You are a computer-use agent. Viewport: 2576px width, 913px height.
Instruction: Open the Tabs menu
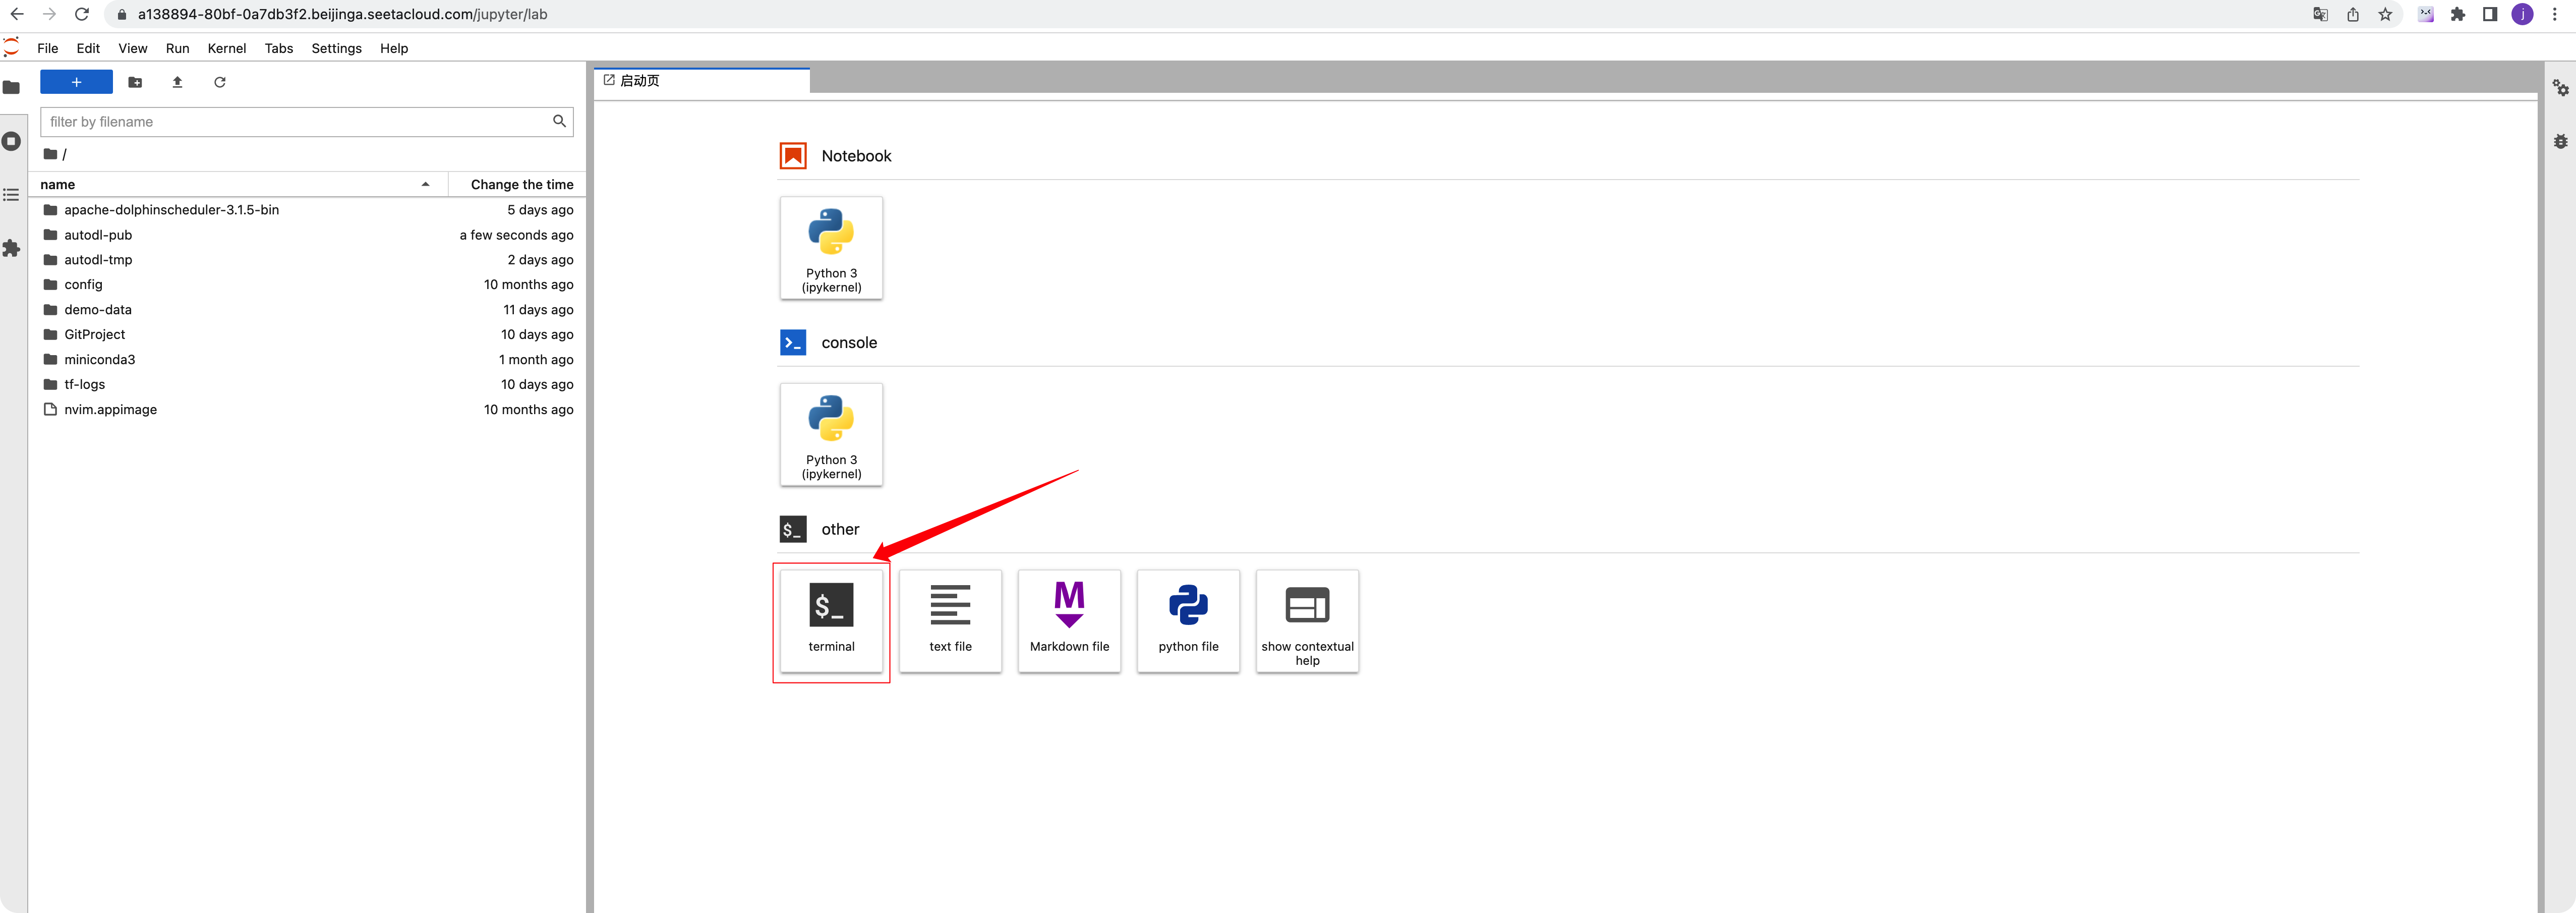279,48
